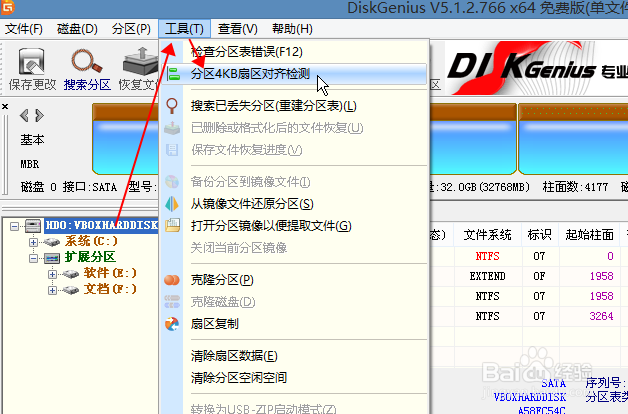Click the Recover Files (恢复文件) toolbar icon
Screen dimensions: 628x414
point(140,62)
